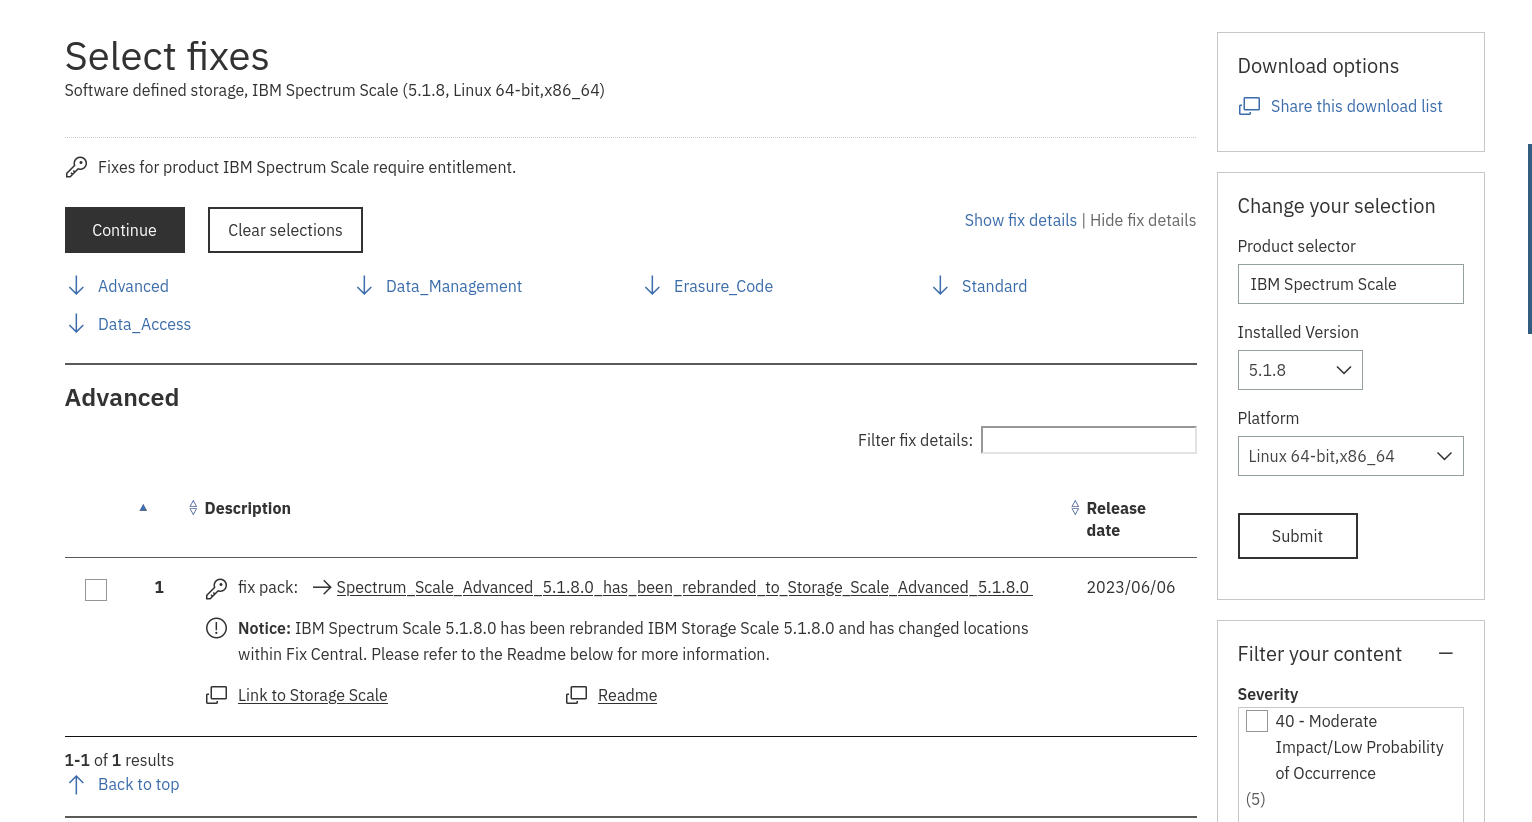Jump to the Advanced section link

pos(133,286)
